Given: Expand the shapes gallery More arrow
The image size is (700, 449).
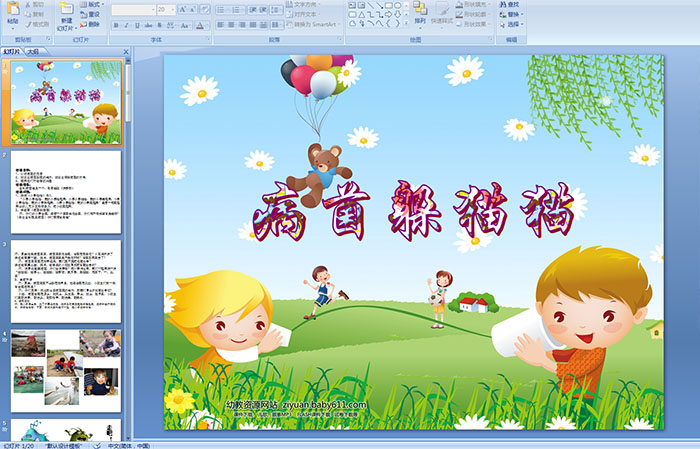Looking at the screenshot, I should point(406,23).
